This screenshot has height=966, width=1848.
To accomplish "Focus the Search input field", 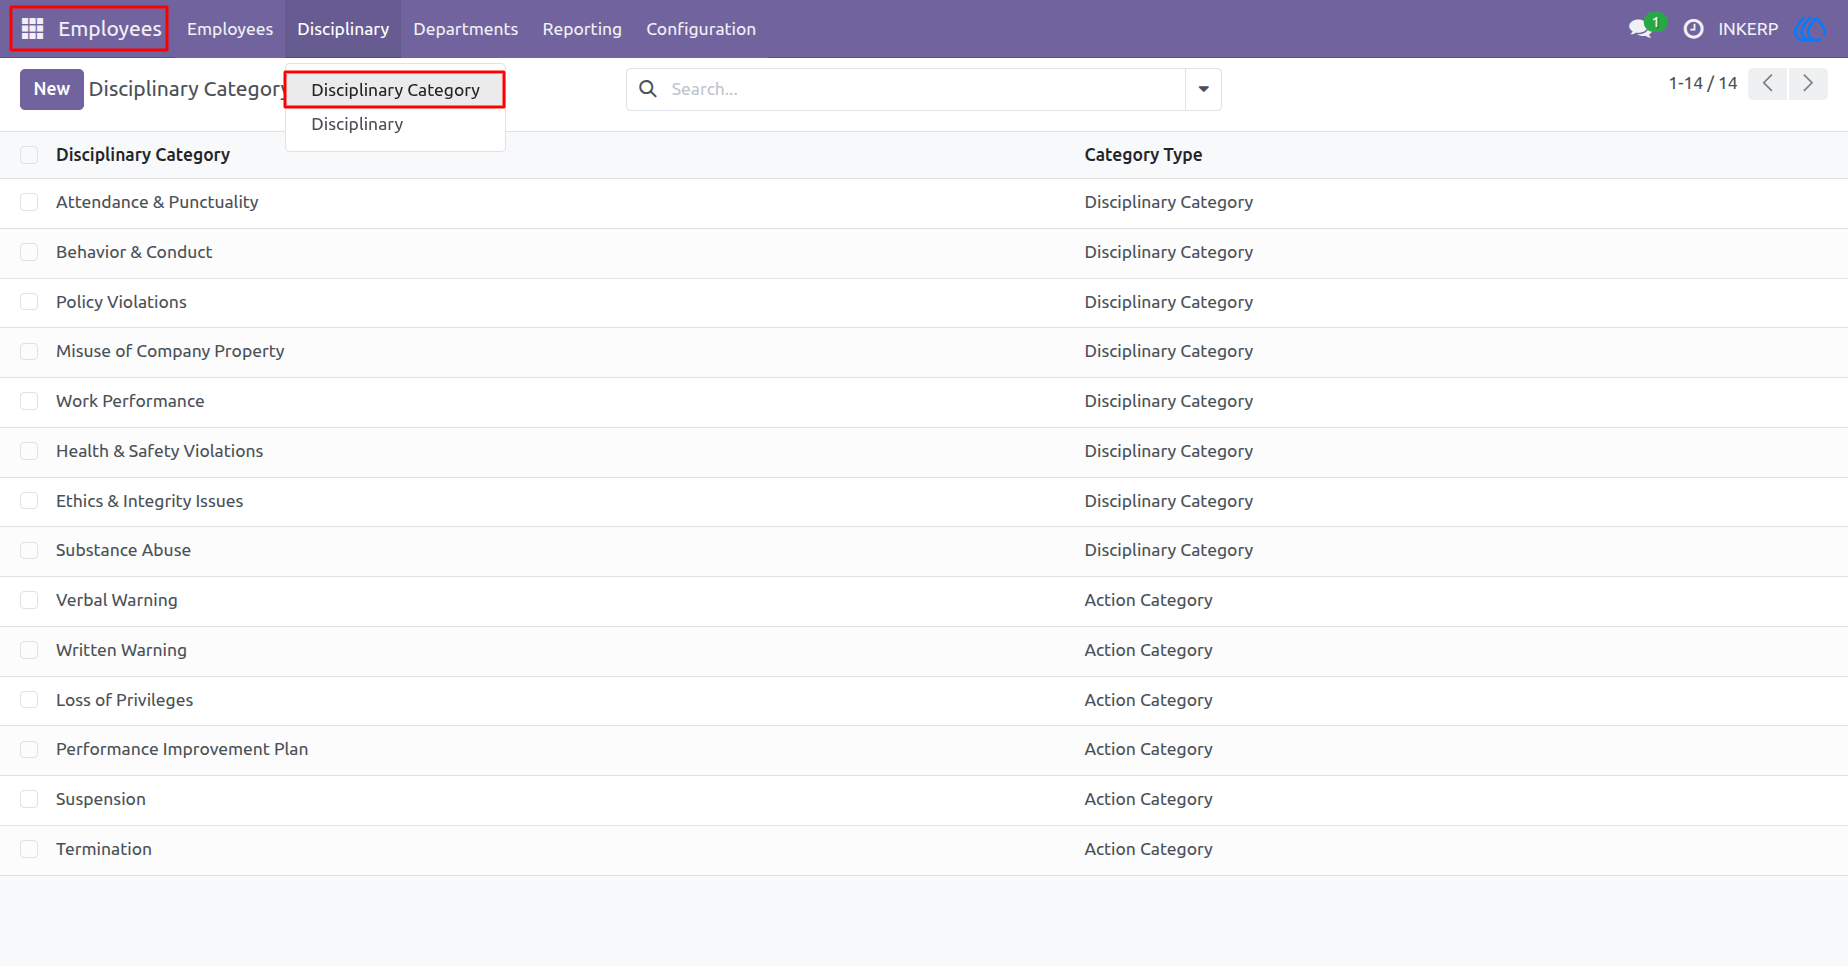I will pyautogui.click(x=922, y=89).
